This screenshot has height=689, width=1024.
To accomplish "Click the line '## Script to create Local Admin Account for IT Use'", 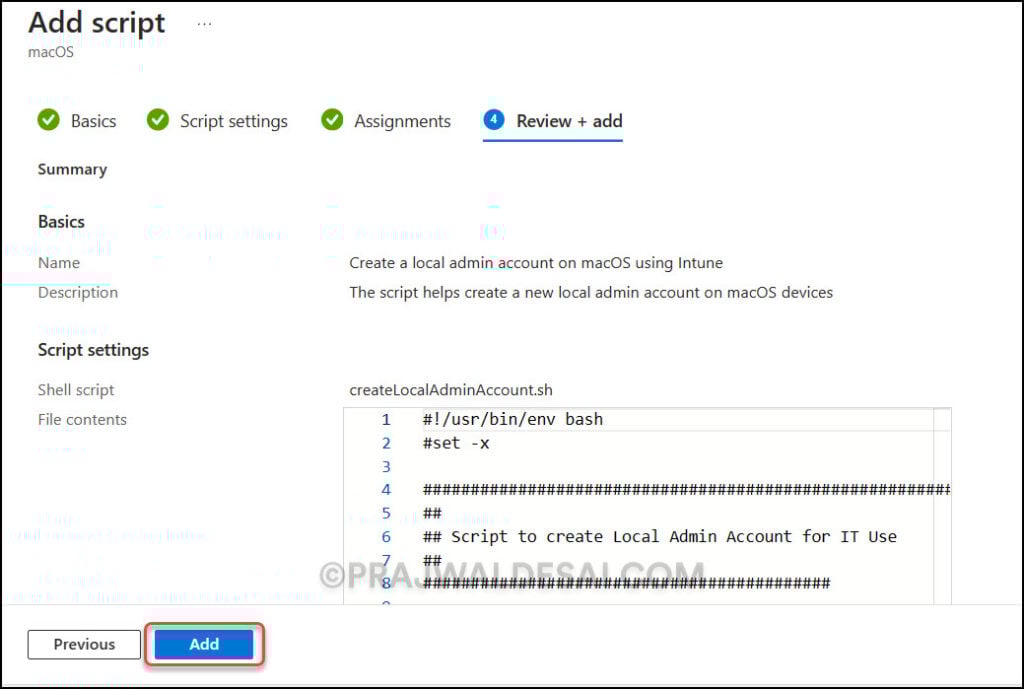I will pos(660,536).
